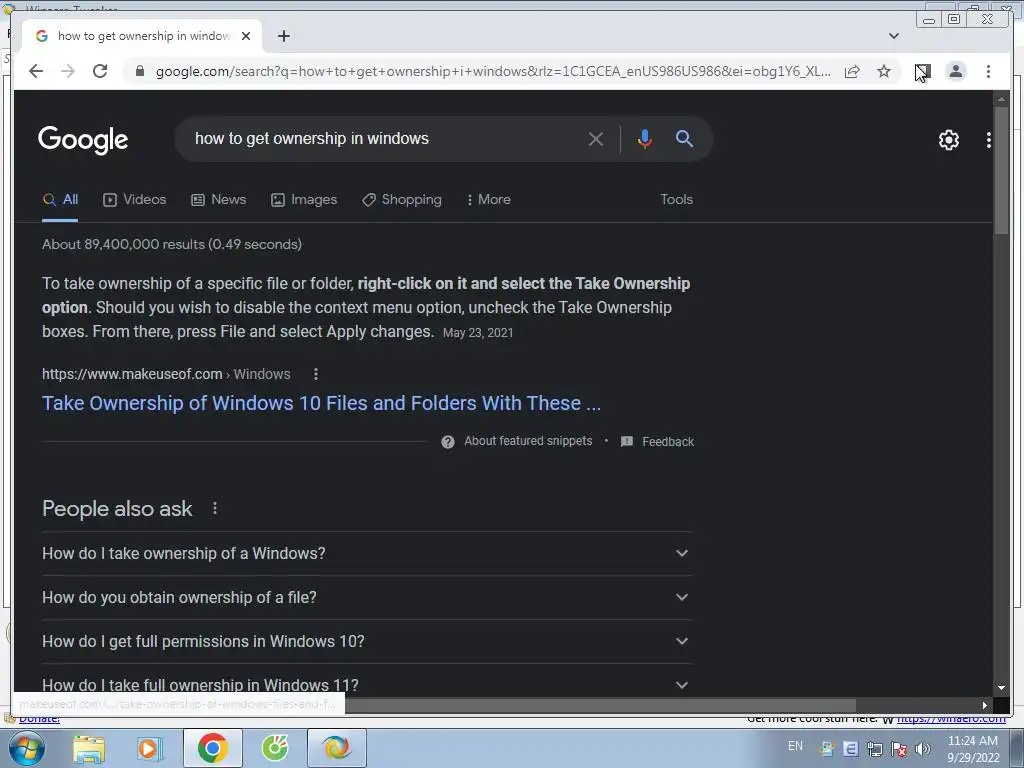
Task: Share this page using the share icon
Action: [x=852, y=71]
